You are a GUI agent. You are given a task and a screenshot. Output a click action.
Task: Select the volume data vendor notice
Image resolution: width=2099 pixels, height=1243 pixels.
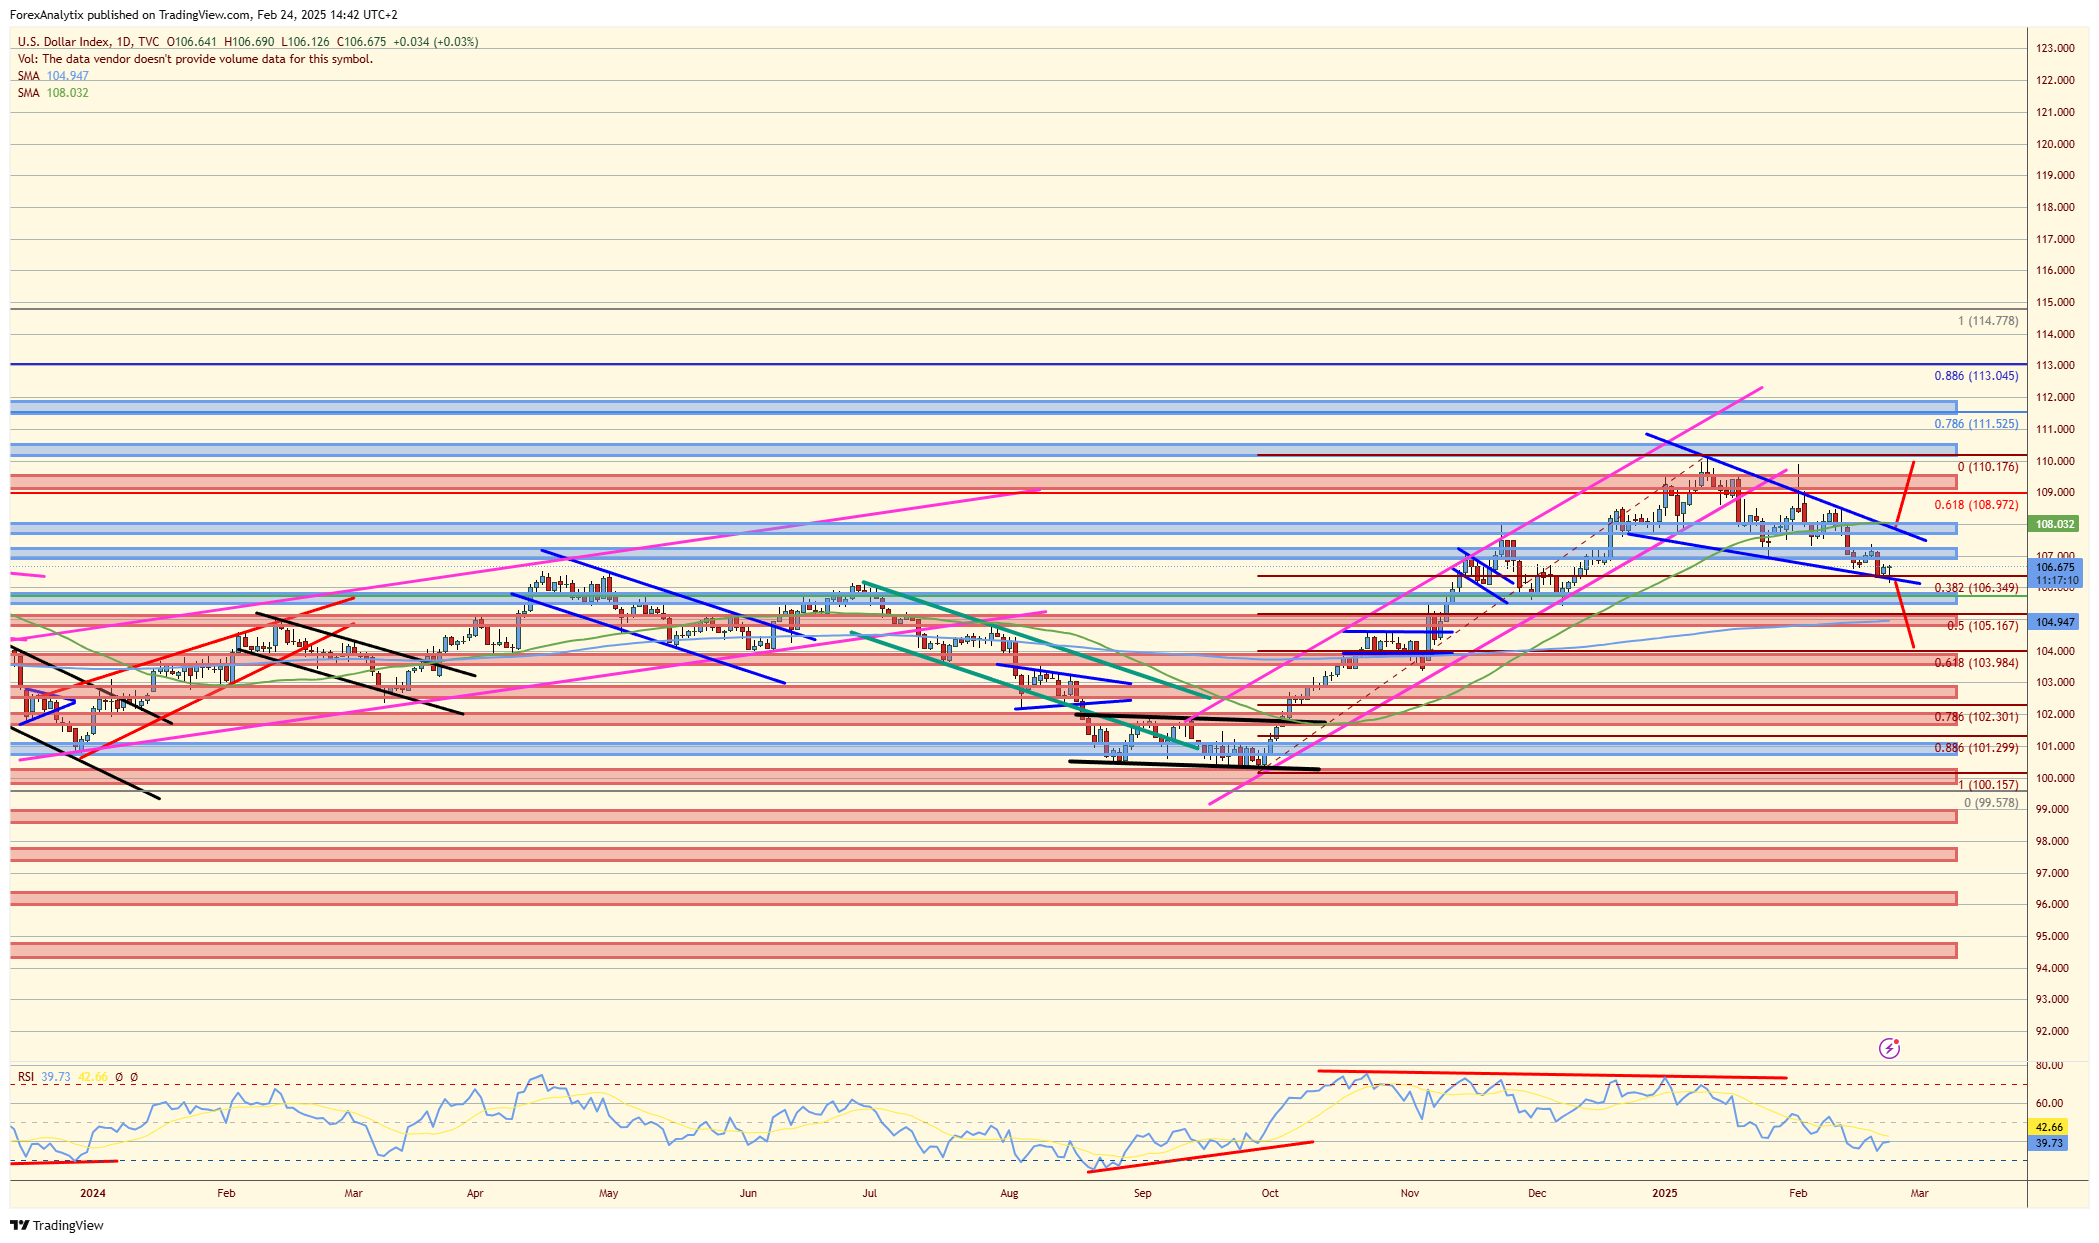[x=195, y=59]
